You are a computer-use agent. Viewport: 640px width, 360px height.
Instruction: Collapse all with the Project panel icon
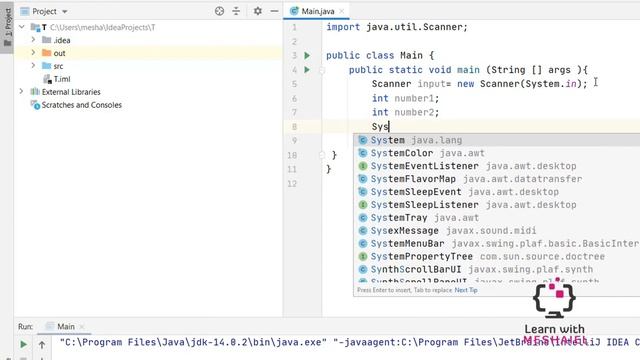tap(236, 11)
